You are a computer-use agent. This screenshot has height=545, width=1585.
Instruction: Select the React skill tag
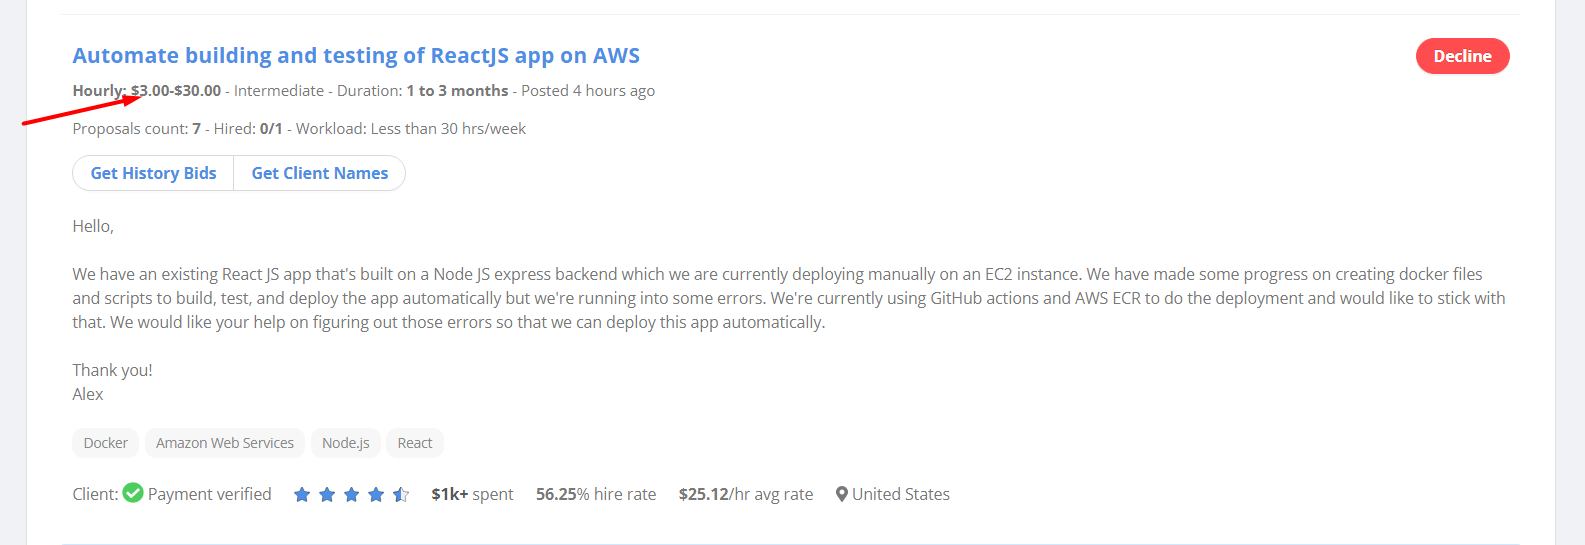click(415, 443)
